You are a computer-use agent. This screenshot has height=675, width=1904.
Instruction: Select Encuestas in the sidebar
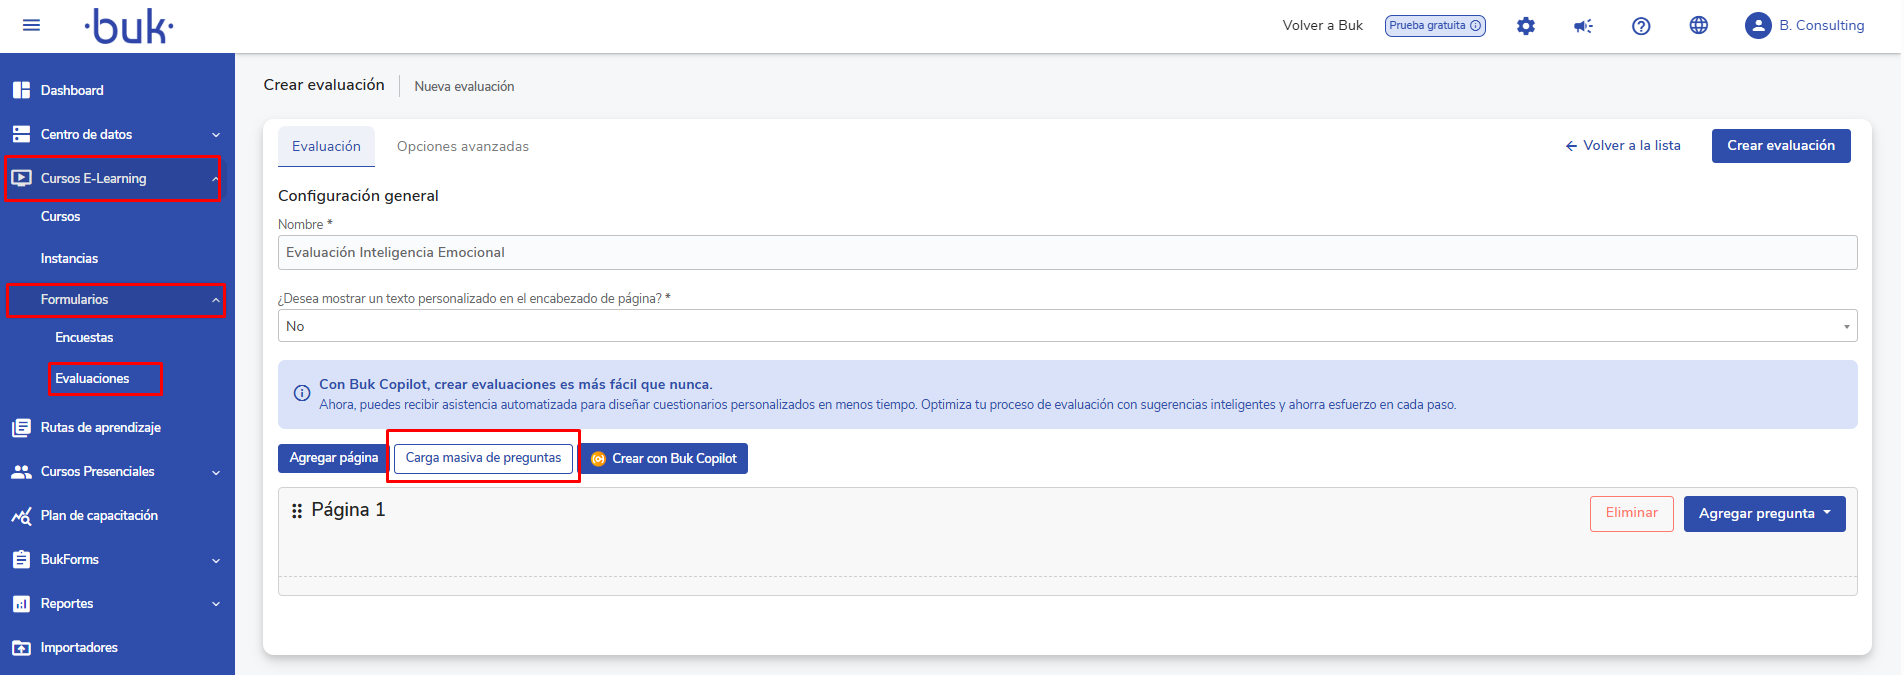click(84, 338)
